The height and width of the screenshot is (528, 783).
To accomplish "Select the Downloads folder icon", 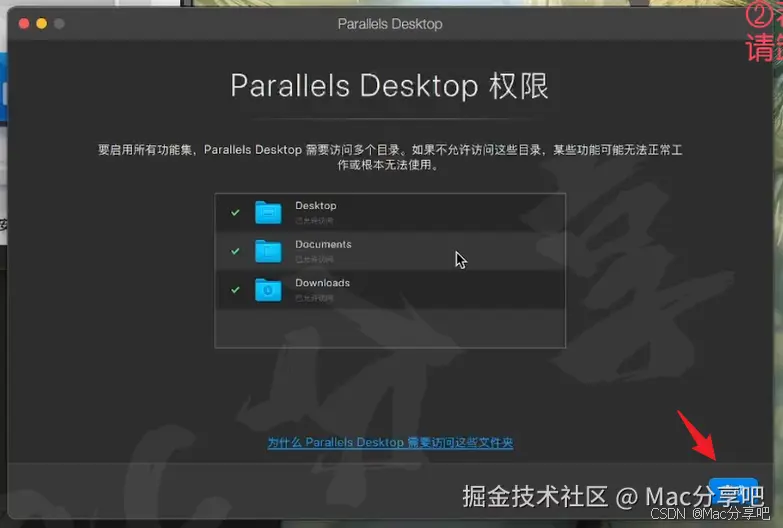I will (268, 290).
